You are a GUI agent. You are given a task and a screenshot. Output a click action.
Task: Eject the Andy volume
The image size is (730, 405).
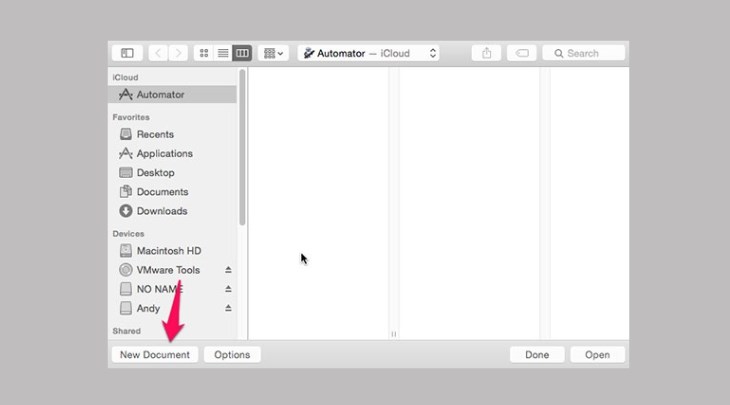click(x=228, y=308)
